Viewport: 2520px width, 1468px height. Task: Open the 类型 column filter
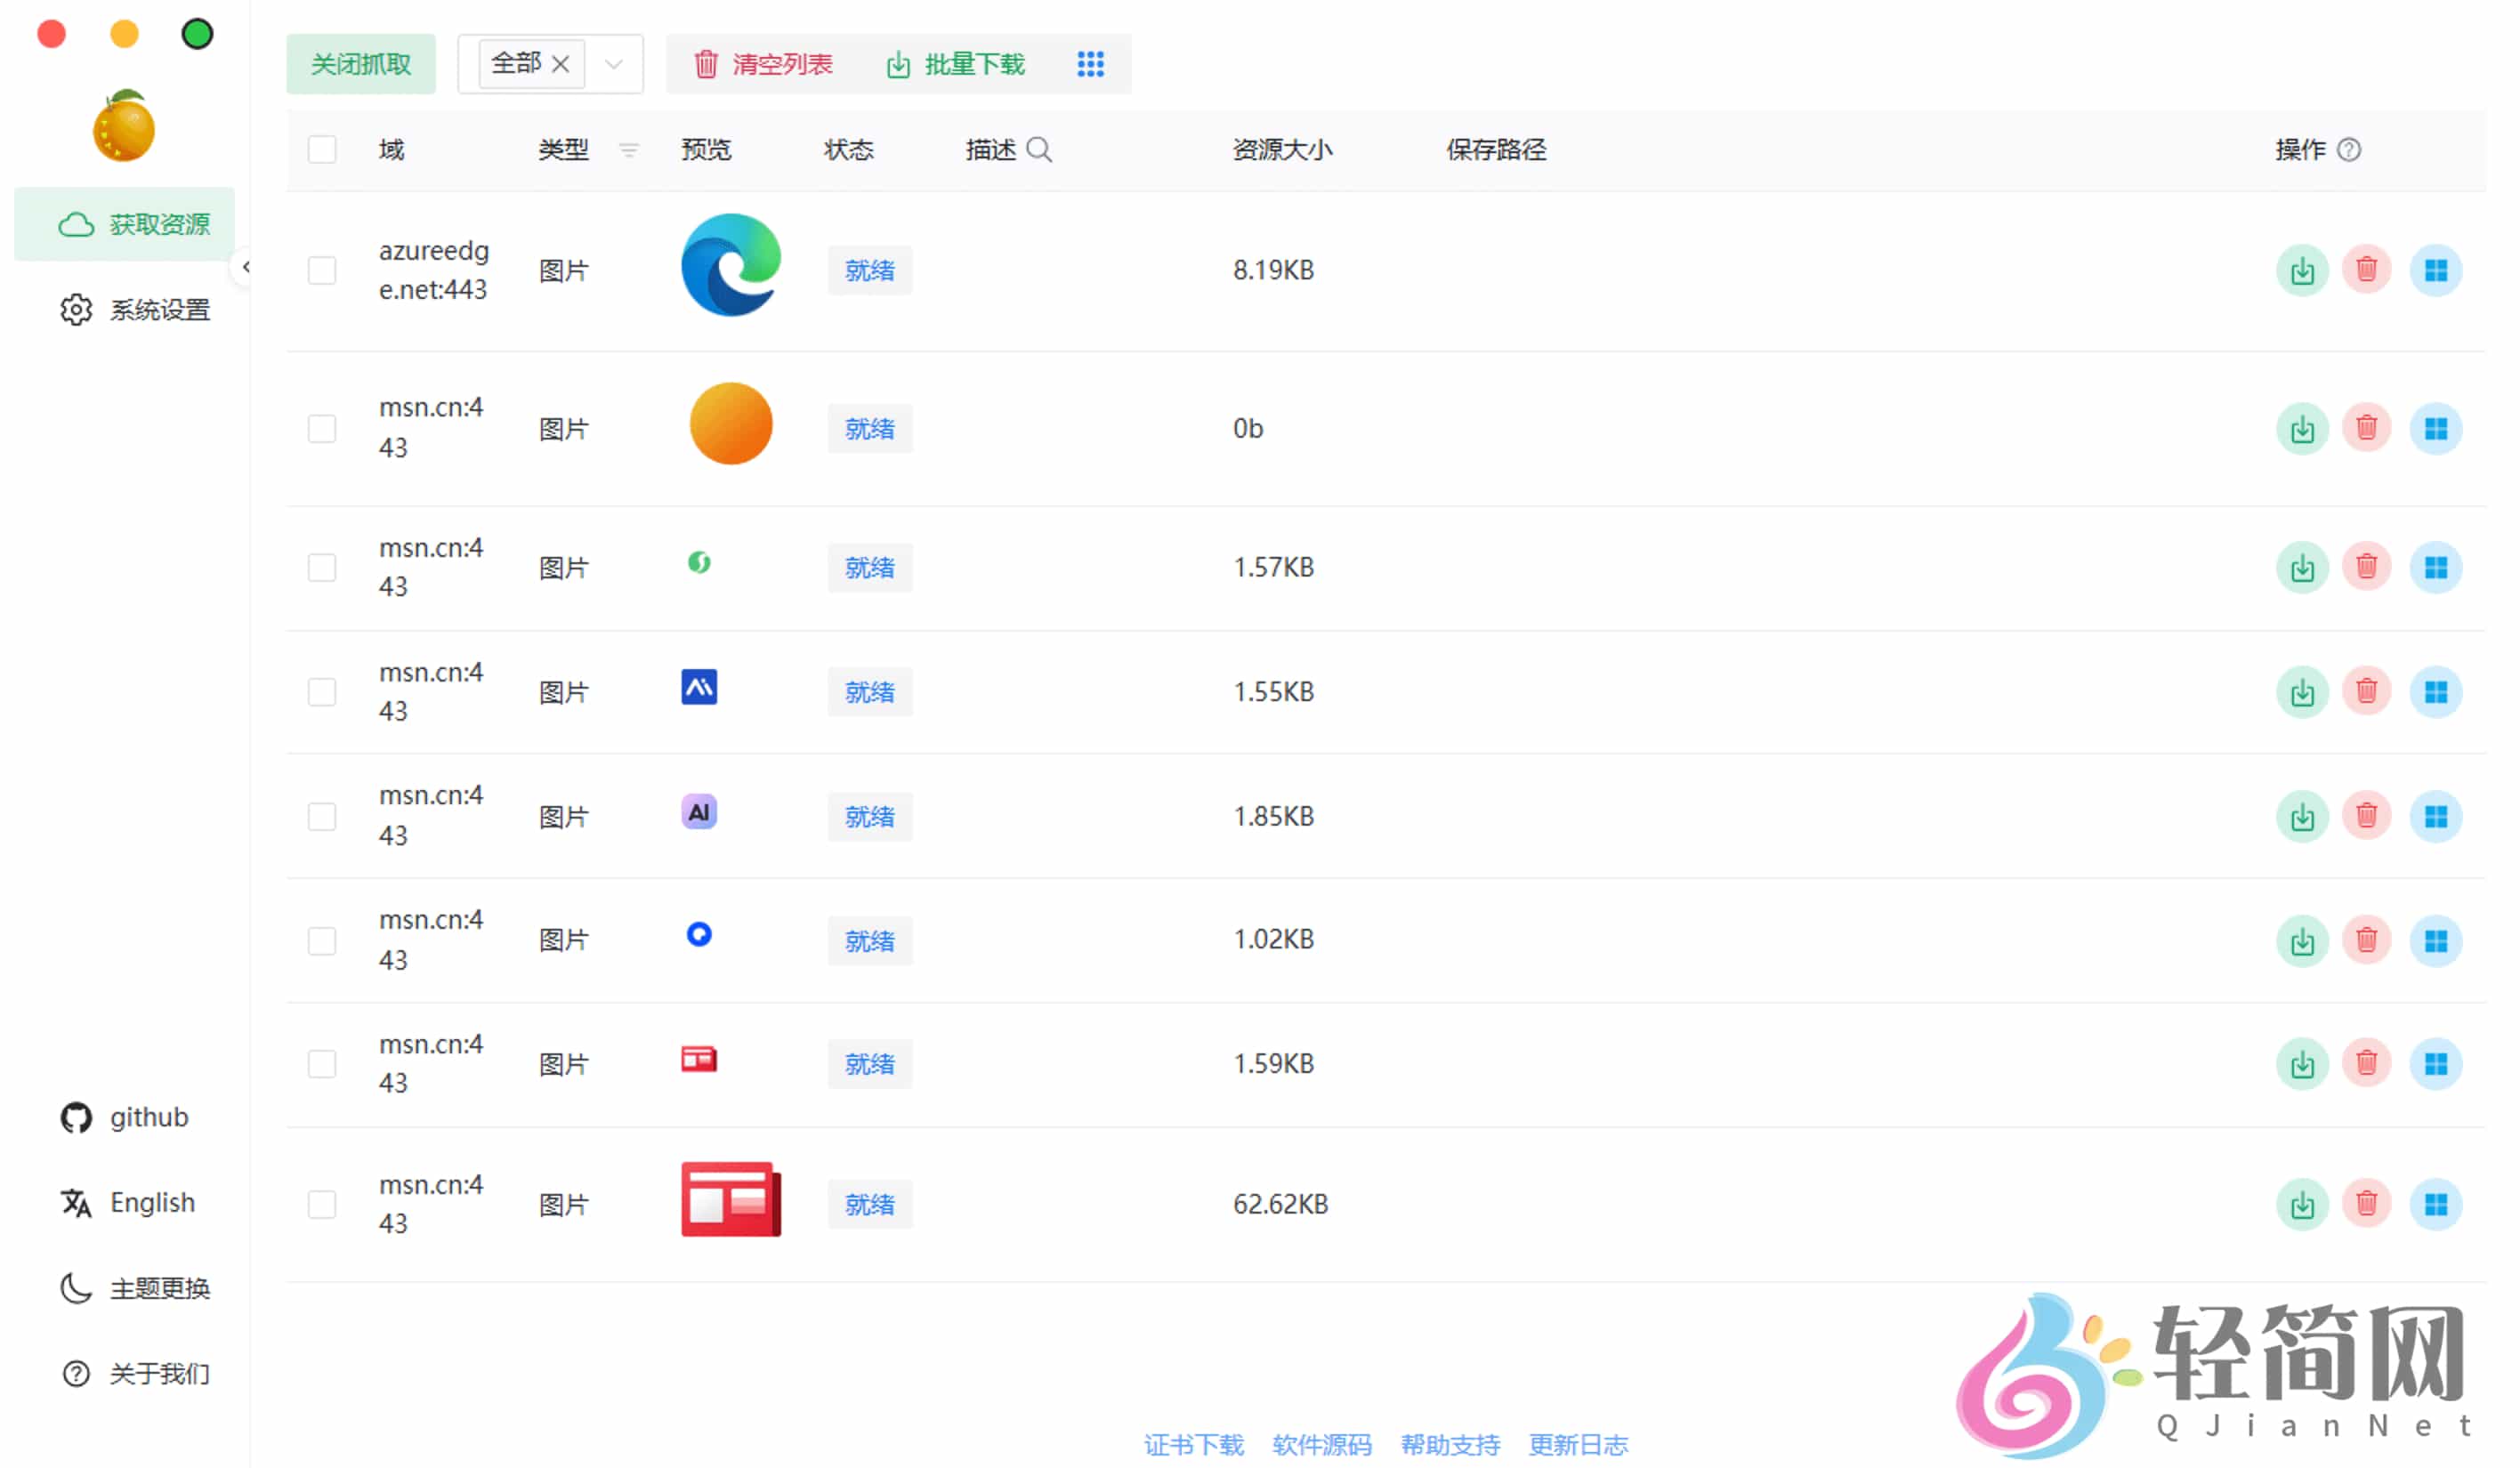(630, 150)
